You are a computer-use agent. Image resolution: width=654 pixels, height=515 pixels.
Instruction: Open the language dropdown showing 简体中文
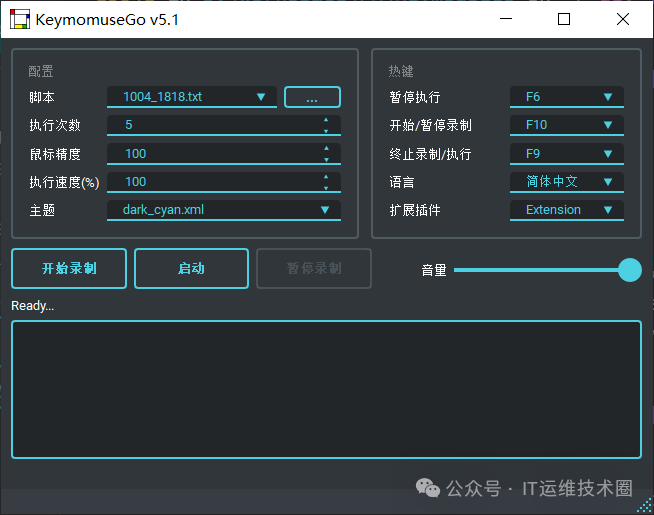point(566,182)
